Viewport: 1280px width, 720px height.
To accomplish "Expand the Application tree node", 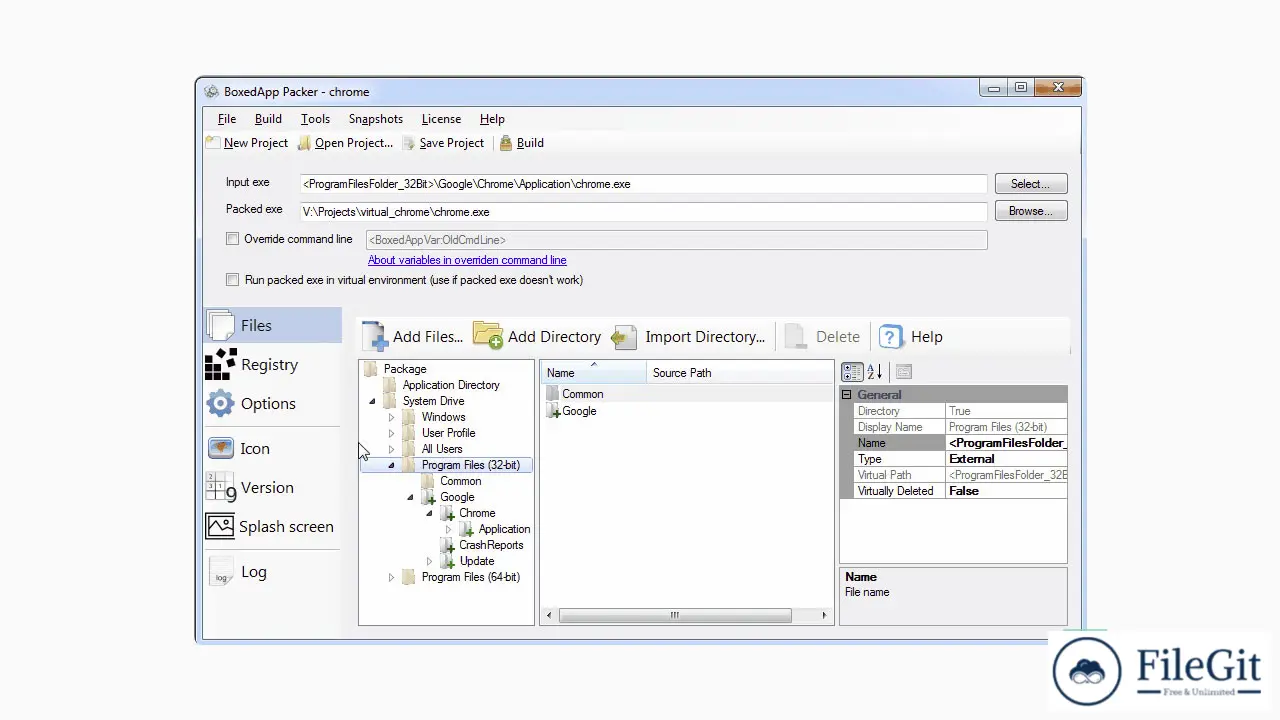I will 449,529.
